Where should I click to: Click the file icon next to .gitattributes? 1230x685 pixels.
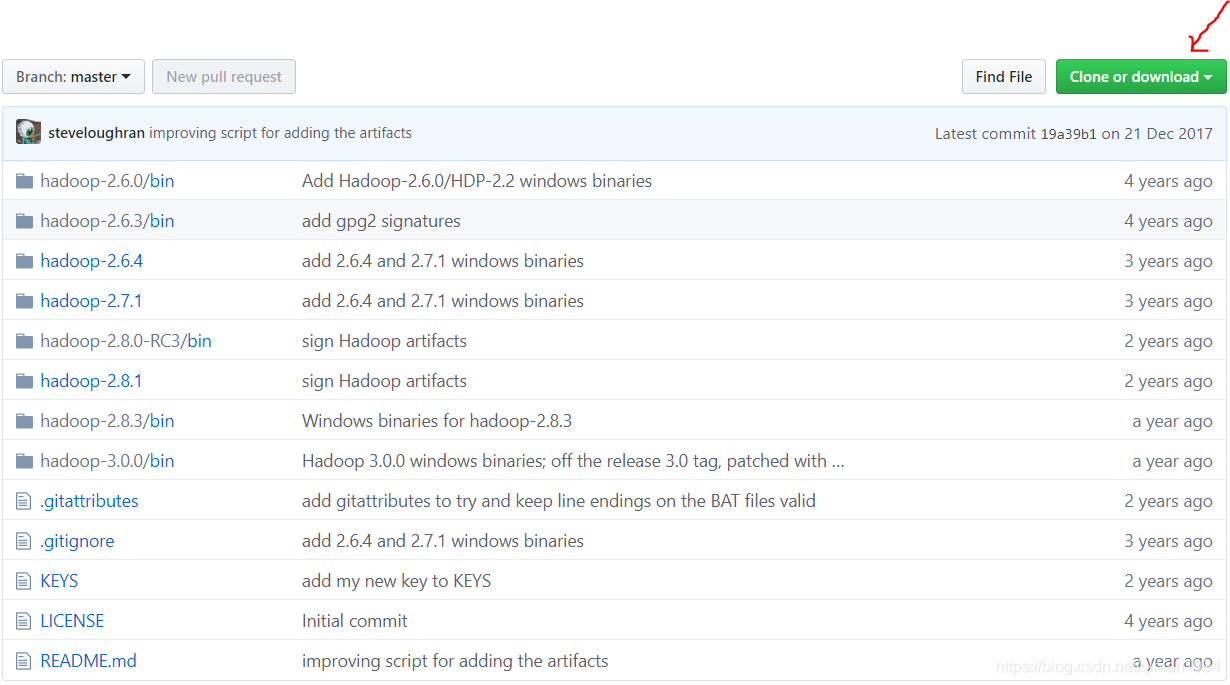coord(24,501)
